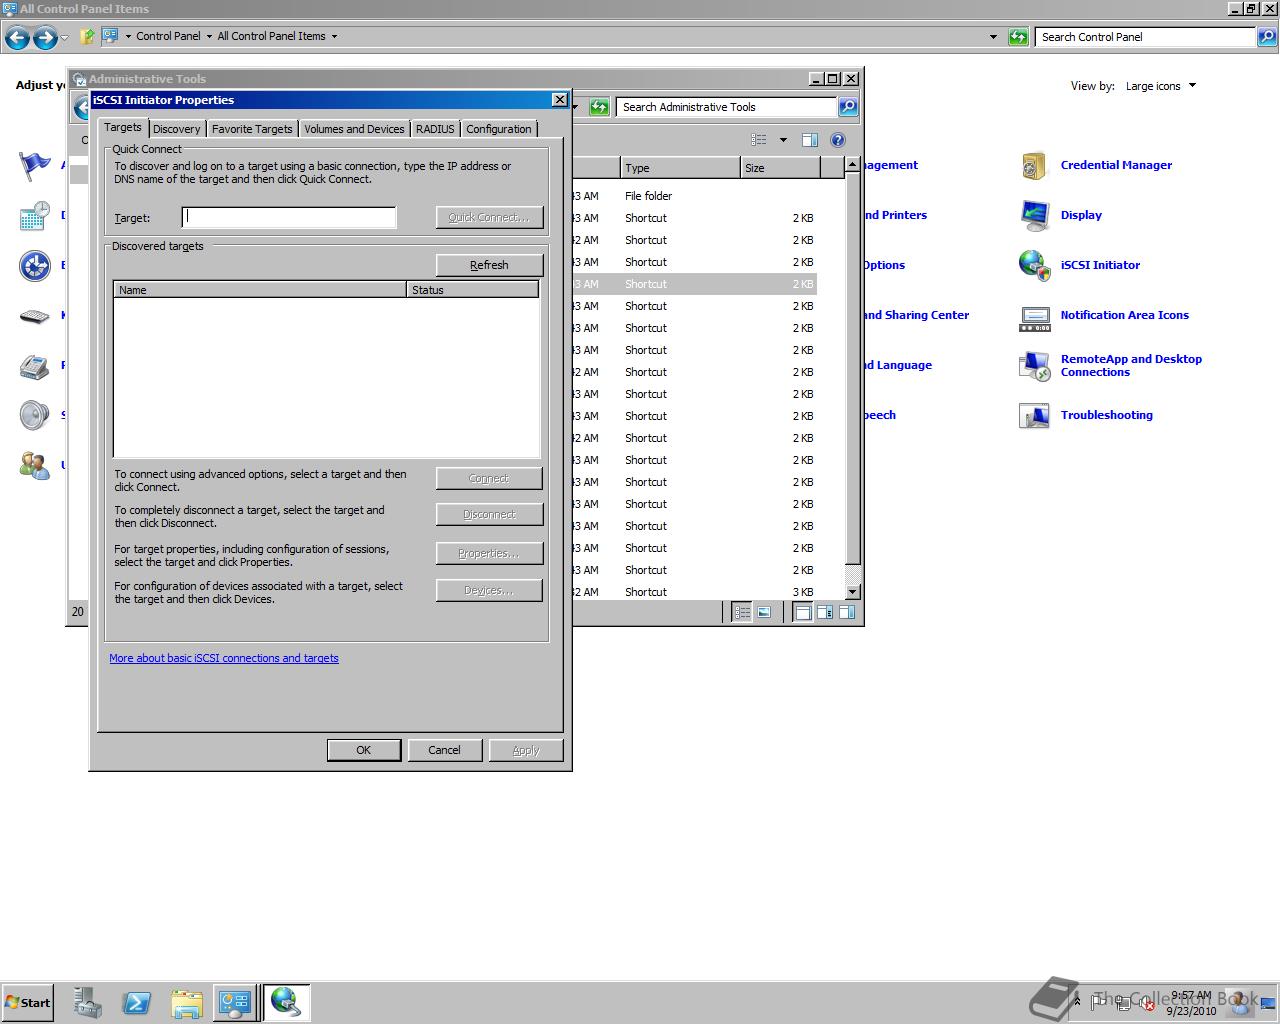Click the Control Panel back arrow button

17,38
